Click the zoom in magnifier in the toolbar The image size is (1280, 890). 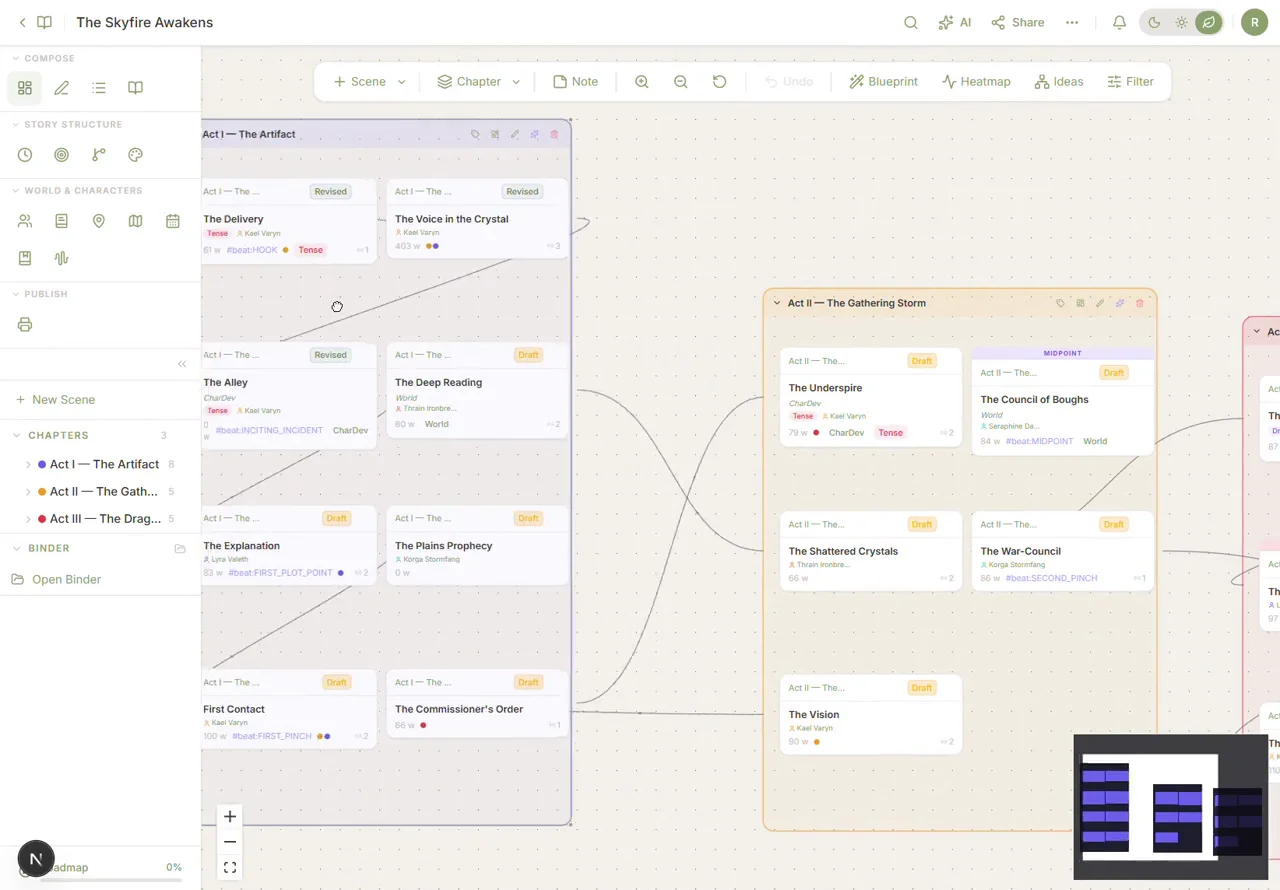642,82
